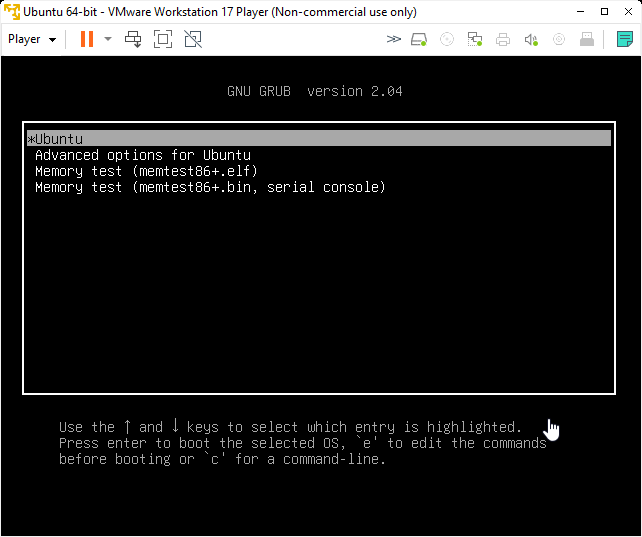
Task: Select the Ubuntu boot entry
Action: pos(319,139)
